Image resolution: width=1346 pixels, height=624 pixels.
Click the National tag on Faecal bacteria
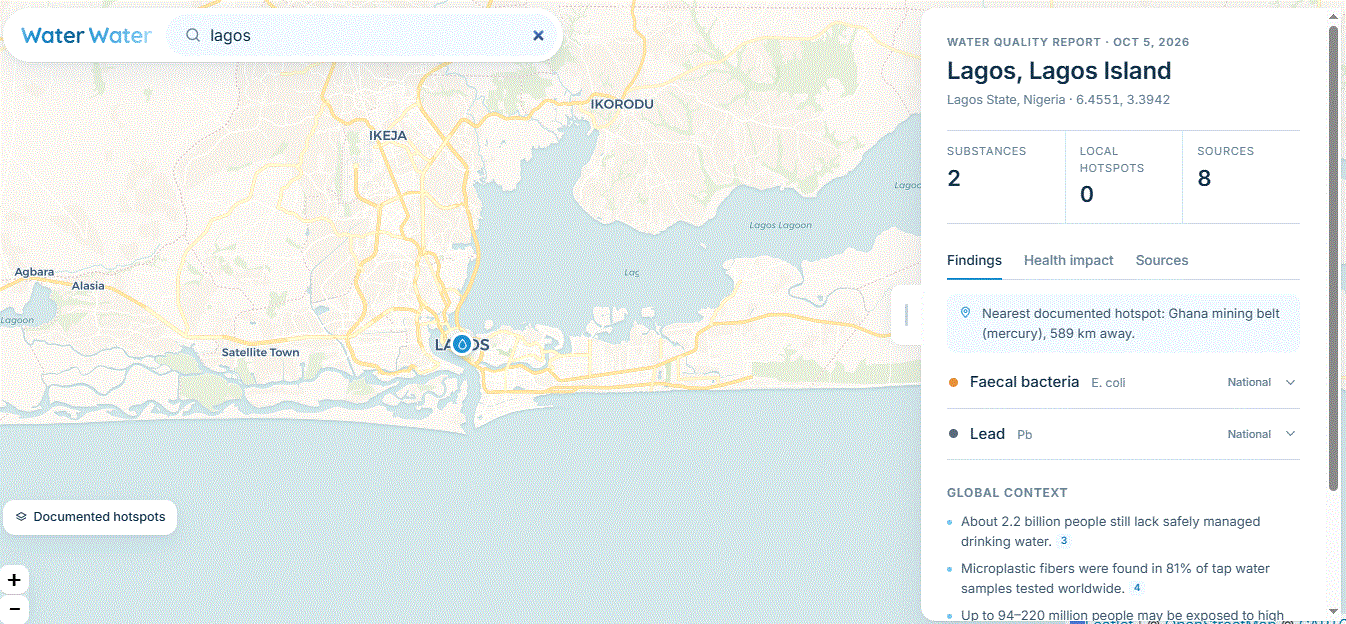point(1249,382)
